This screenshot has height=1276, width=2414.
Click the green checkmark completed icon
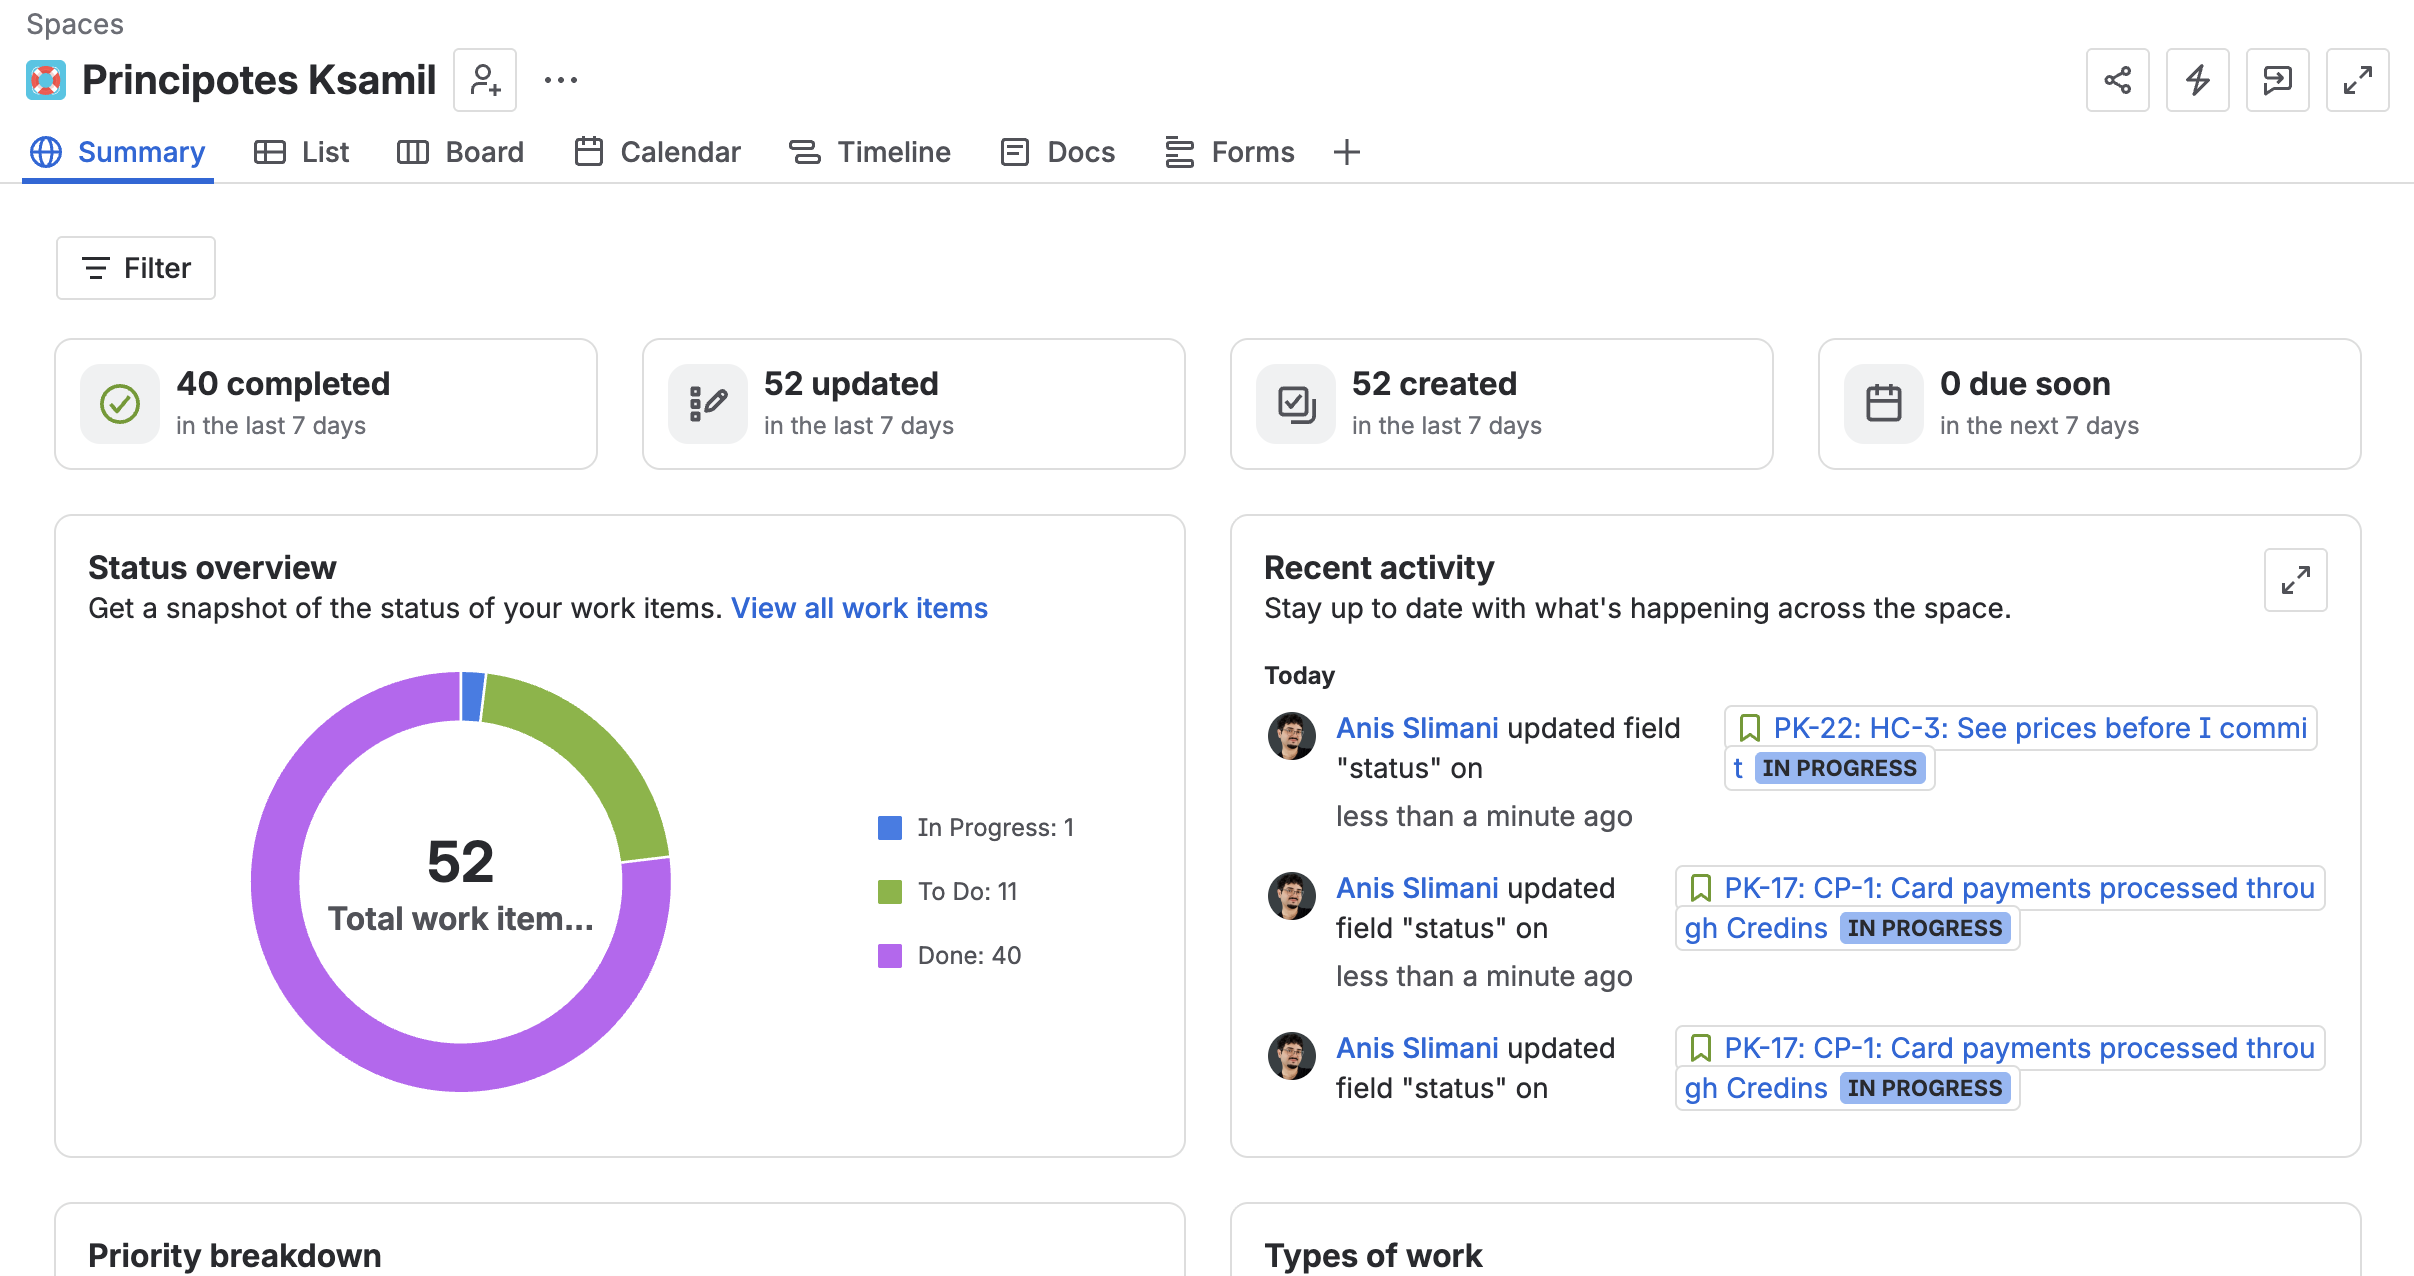tap(120, 404)
